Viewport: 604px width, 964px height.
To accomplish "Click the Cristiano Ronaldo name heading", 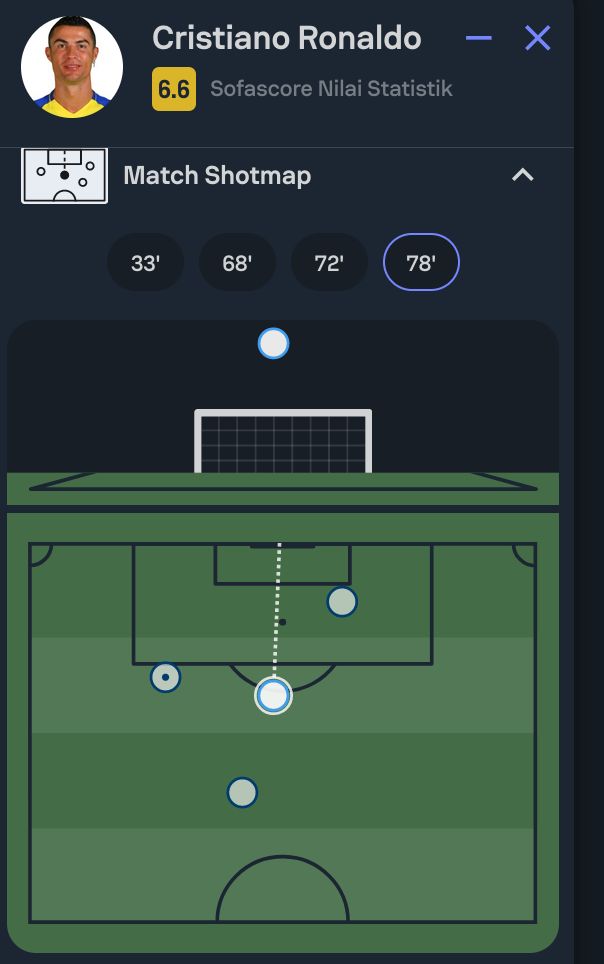I will 287,38.
